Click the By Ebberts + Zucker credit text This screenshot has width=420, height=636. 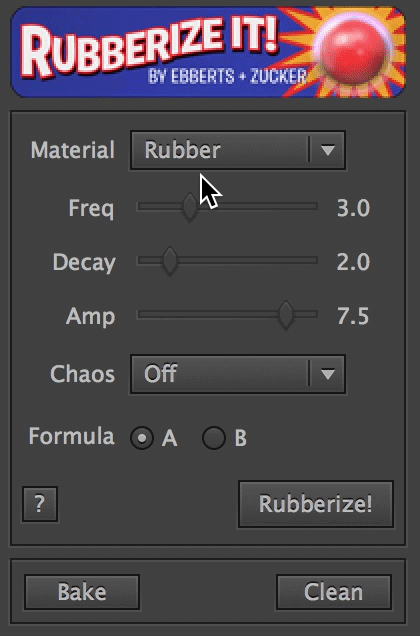tap(228, 76)
